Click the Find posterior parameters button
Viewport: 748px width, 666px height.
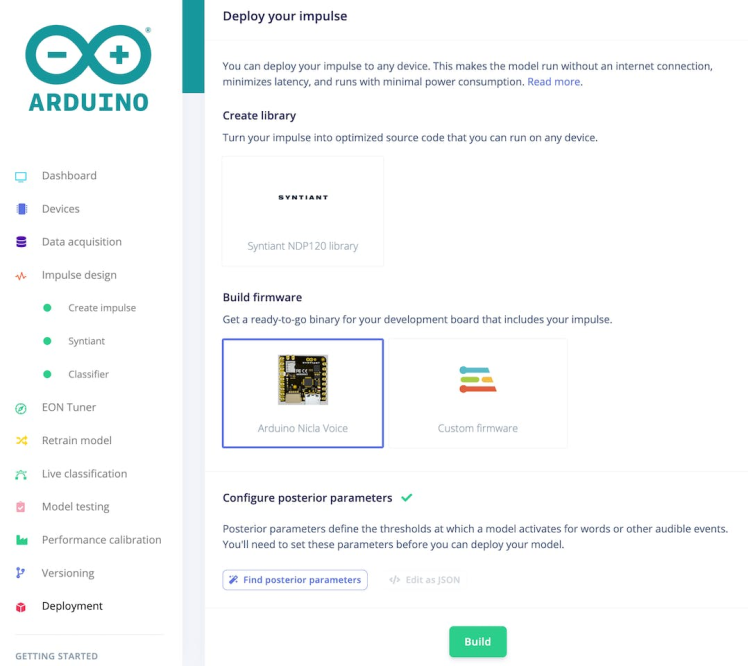click(294, 580)
